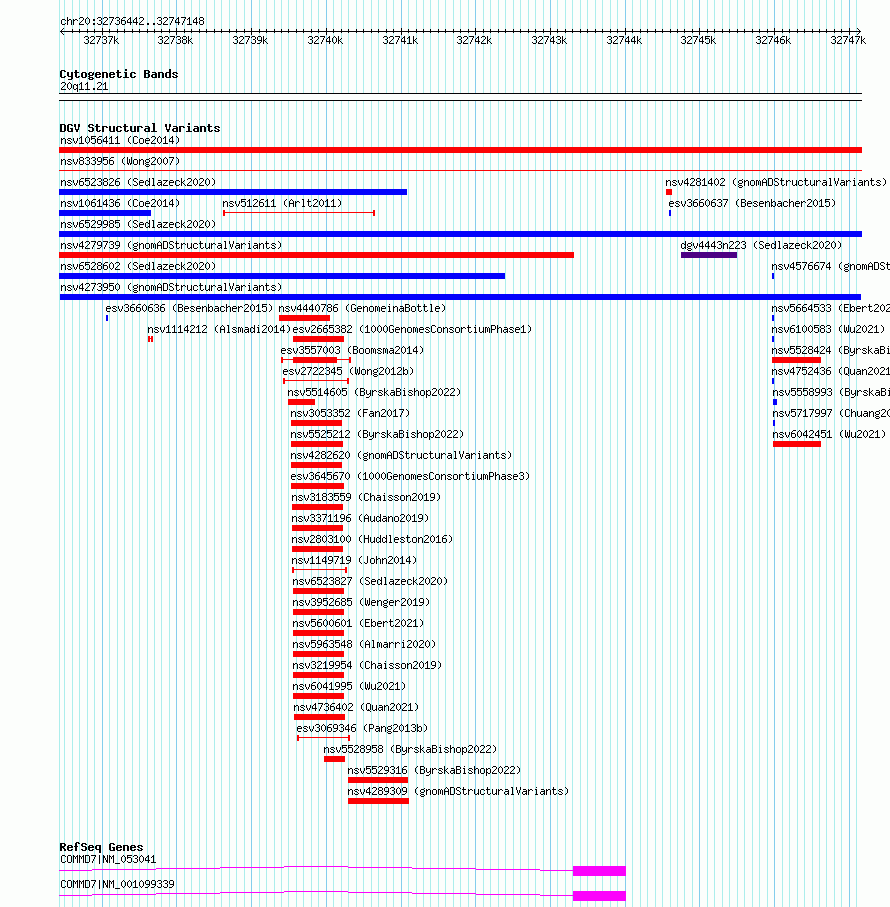Click nsv5558993 variant label
Screen dimensions: 890x907
(x=831, y=392)
